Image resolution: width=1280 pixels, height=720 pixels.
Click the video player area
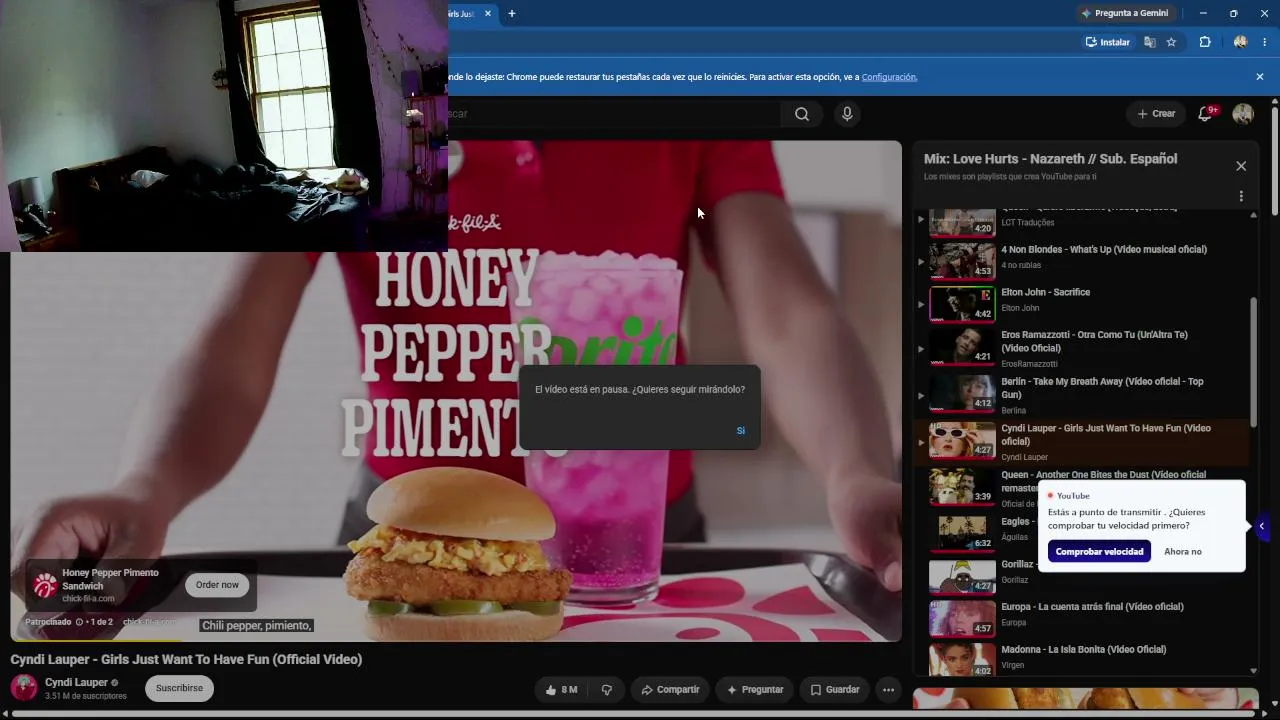456,390
